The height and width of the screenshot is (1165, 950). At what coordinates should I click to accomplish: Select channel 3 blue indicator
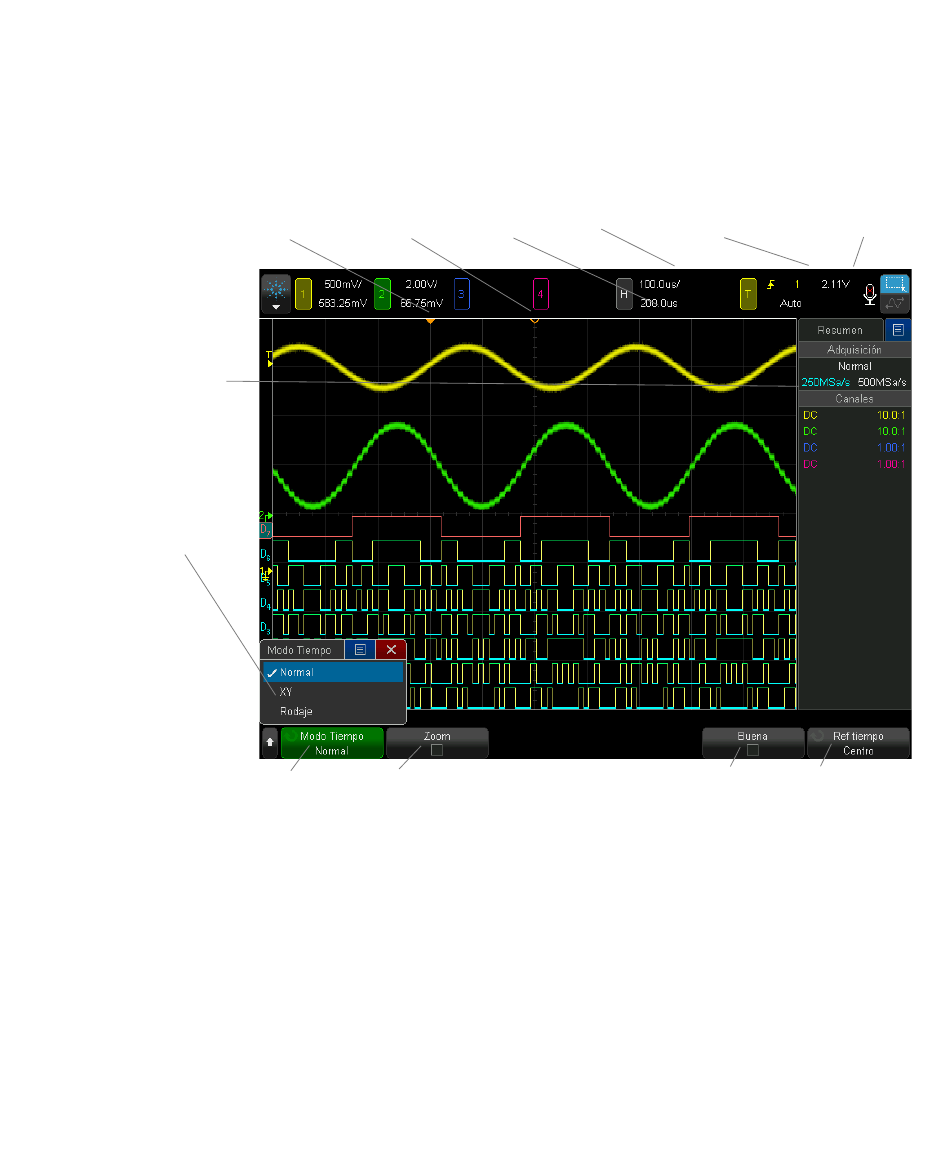pyautogui.click(x=461, y=294)
